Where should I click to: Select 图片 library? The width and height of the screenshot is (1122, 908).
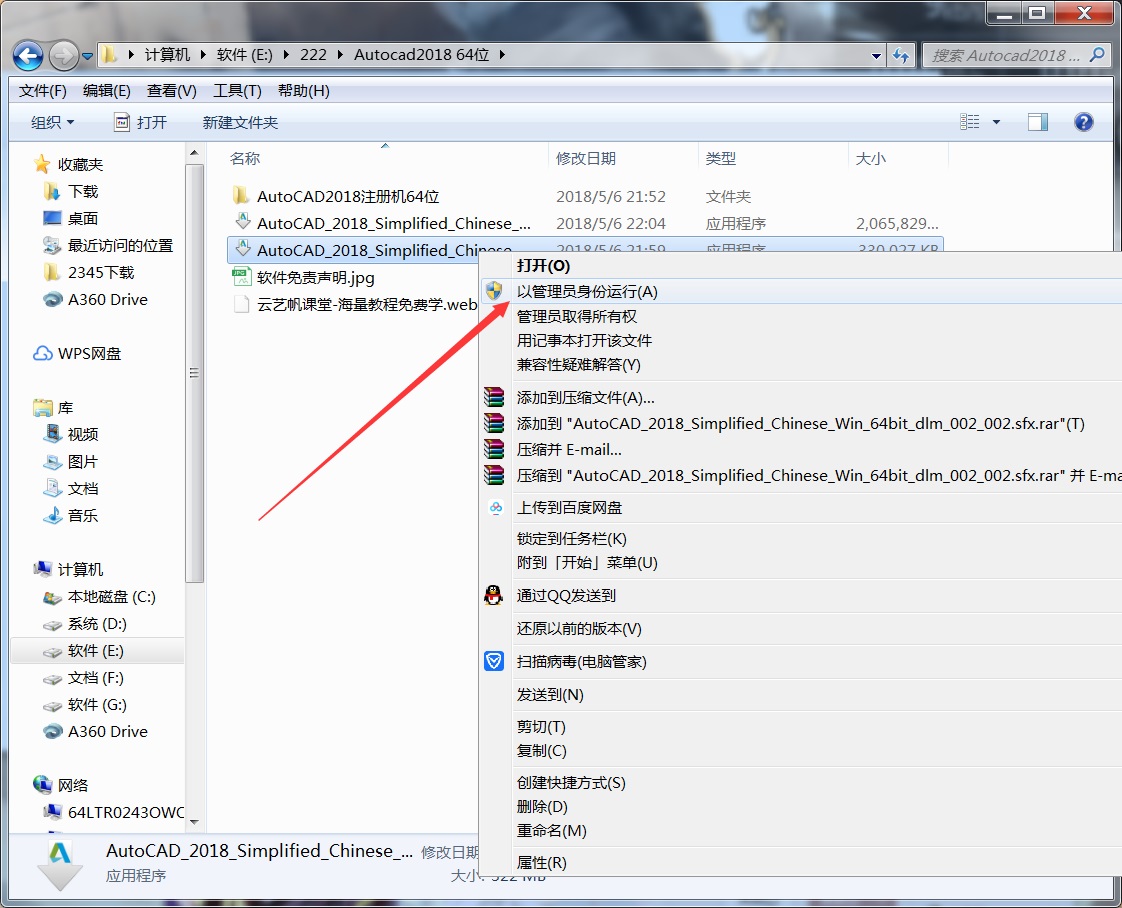pyautogui.click(x=72, y=462)
